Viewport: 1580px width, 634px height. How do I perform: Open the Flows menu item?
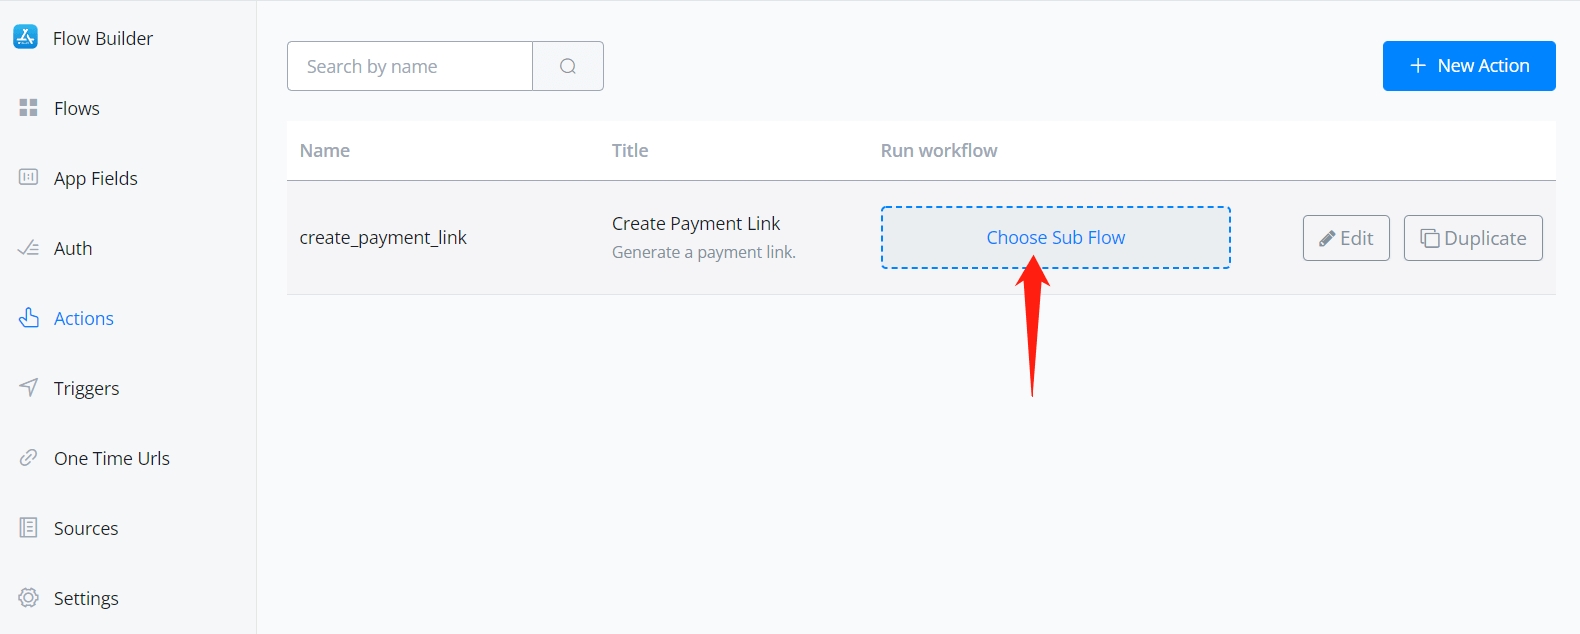point(77,108)
